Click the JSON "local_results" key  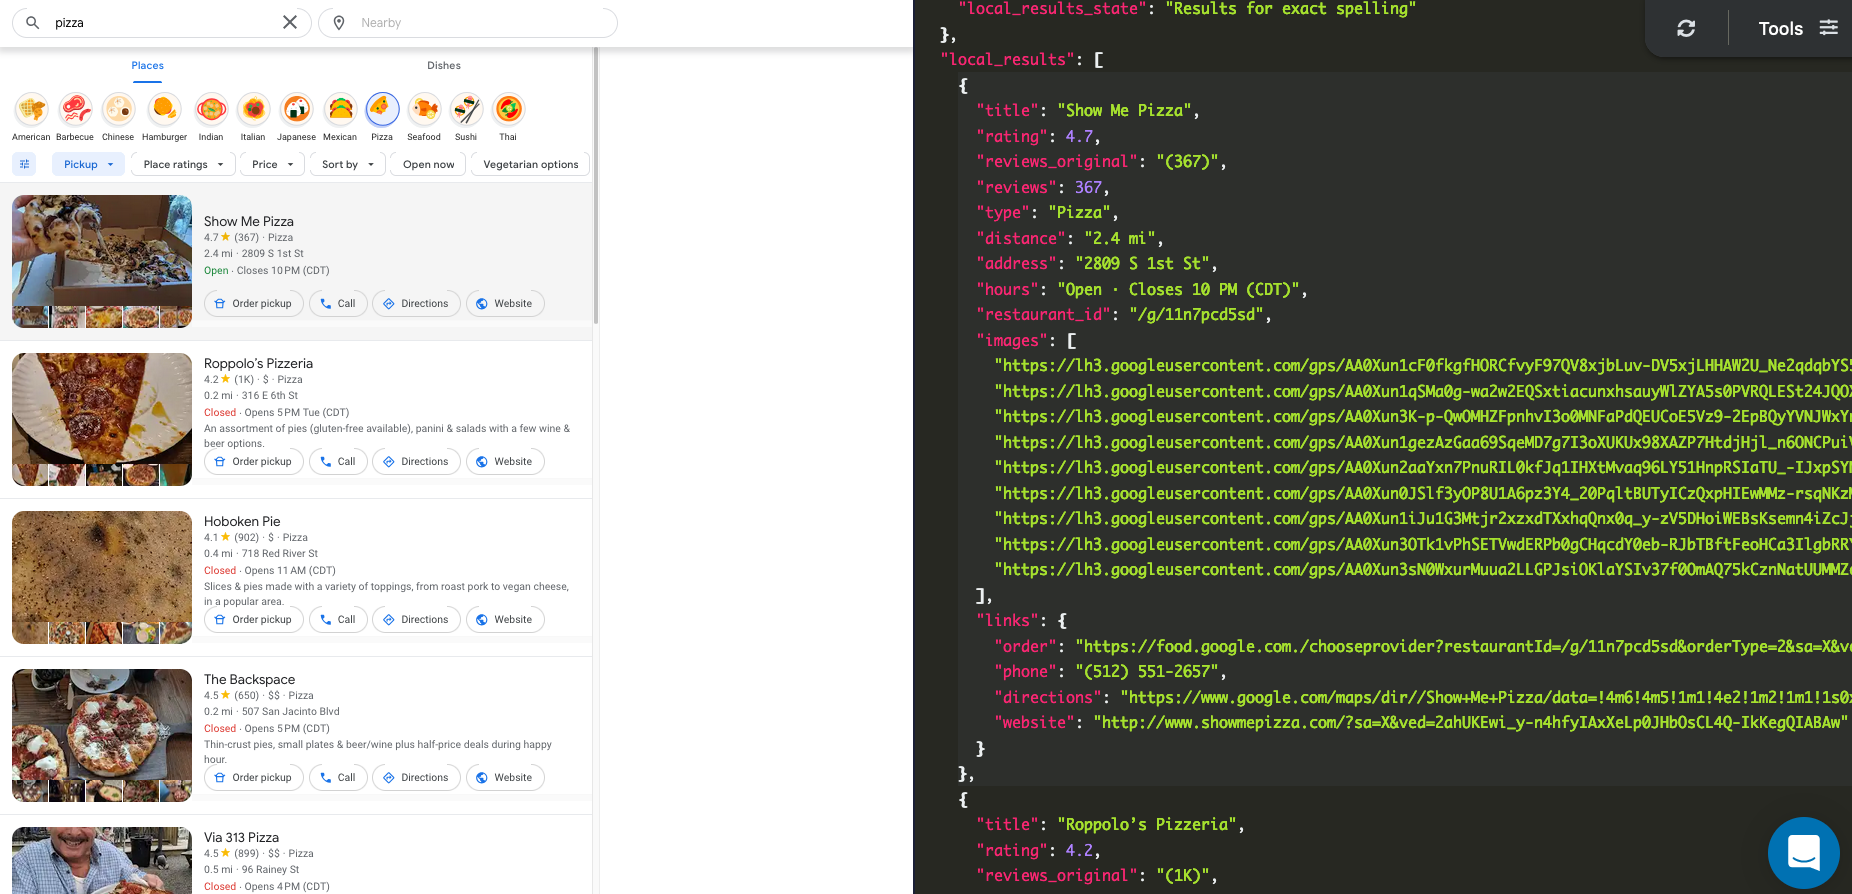[x=1009, y=59]
